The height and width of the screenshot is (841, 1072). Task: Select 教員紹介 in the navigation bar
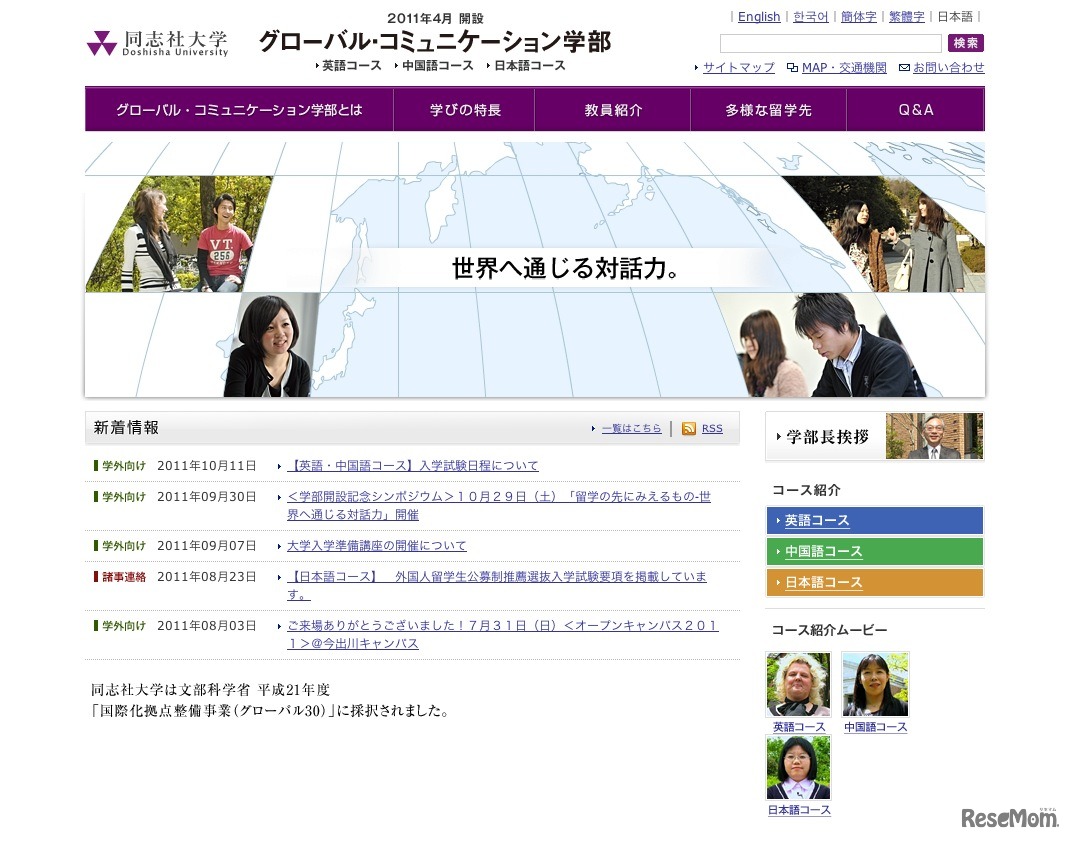point(612,110)
